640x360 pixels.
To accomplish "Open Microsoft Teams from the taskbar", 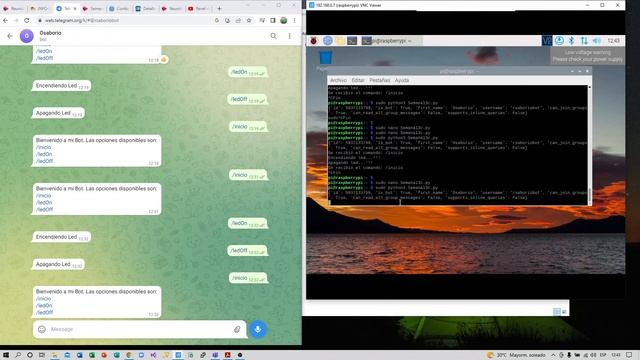I will click(215, 355).
